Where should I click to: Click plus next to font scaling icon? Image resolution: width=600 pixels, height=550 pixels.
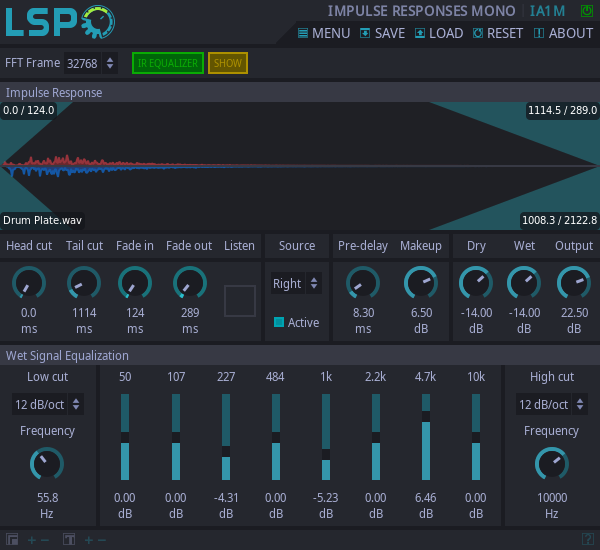[x=89, y=540]
